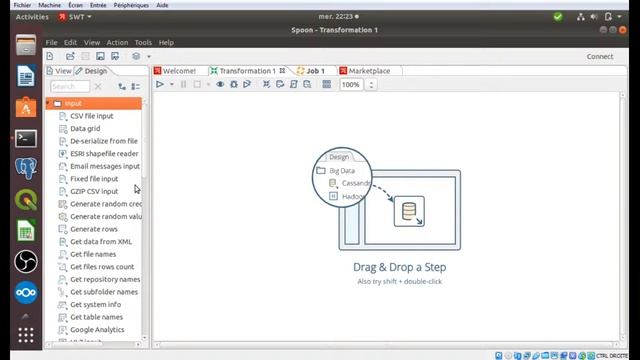Viewport: 640px width, 360px height.
Task: Open the Stop options dropdown arrow
Action: 208,84
